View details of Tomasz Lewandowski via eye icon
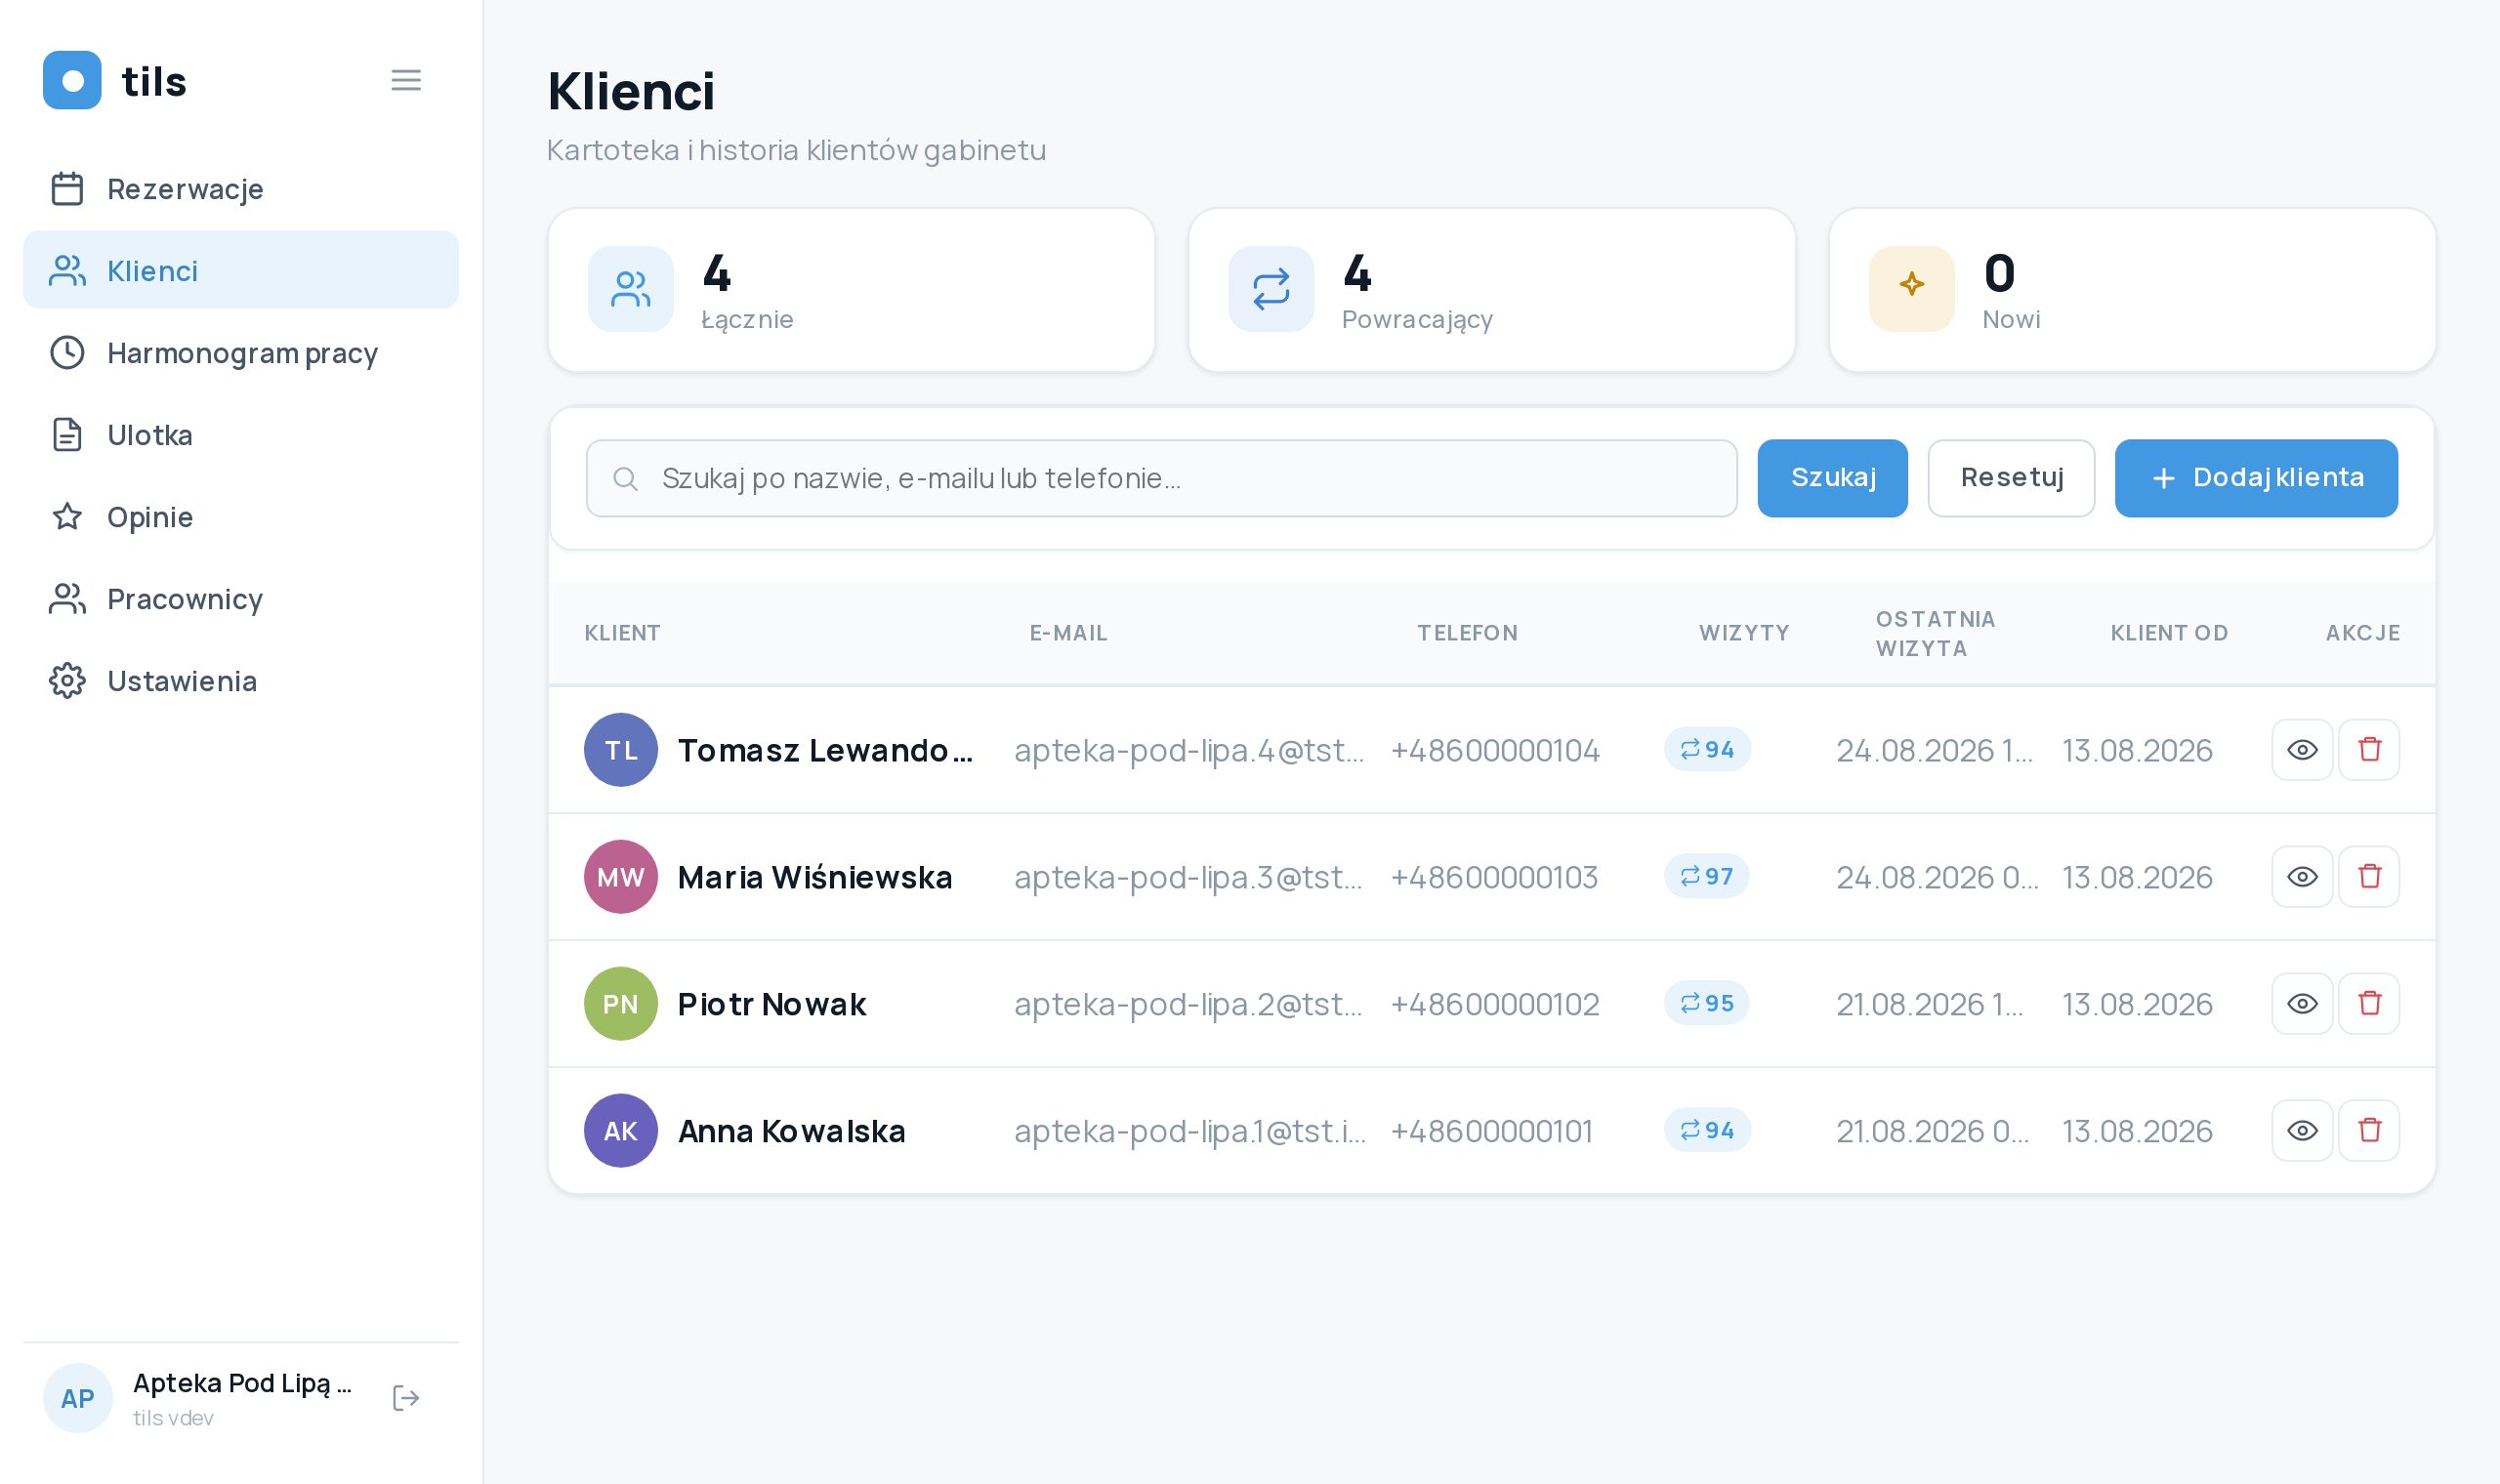The height and width of the screenshot is (1484, 2500). (x=2302, y=749)
